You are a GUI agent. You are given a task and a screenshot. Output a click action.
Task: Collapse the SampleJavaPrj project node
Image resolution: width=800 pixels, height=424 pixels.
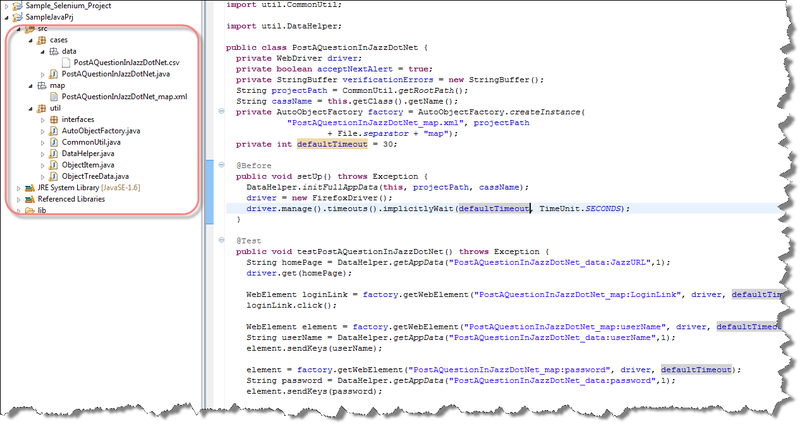point(7,17)
